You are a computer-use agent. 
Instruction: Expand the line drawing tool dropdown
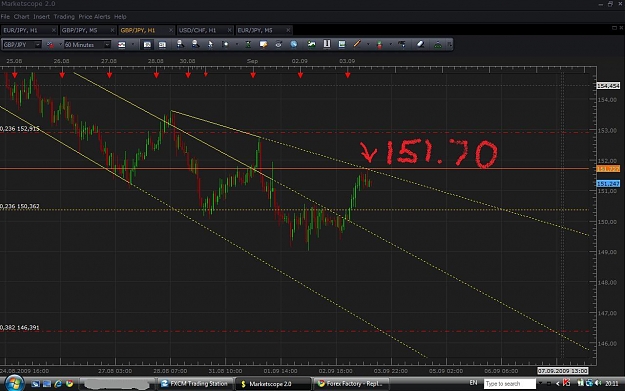tap(368, 45)
